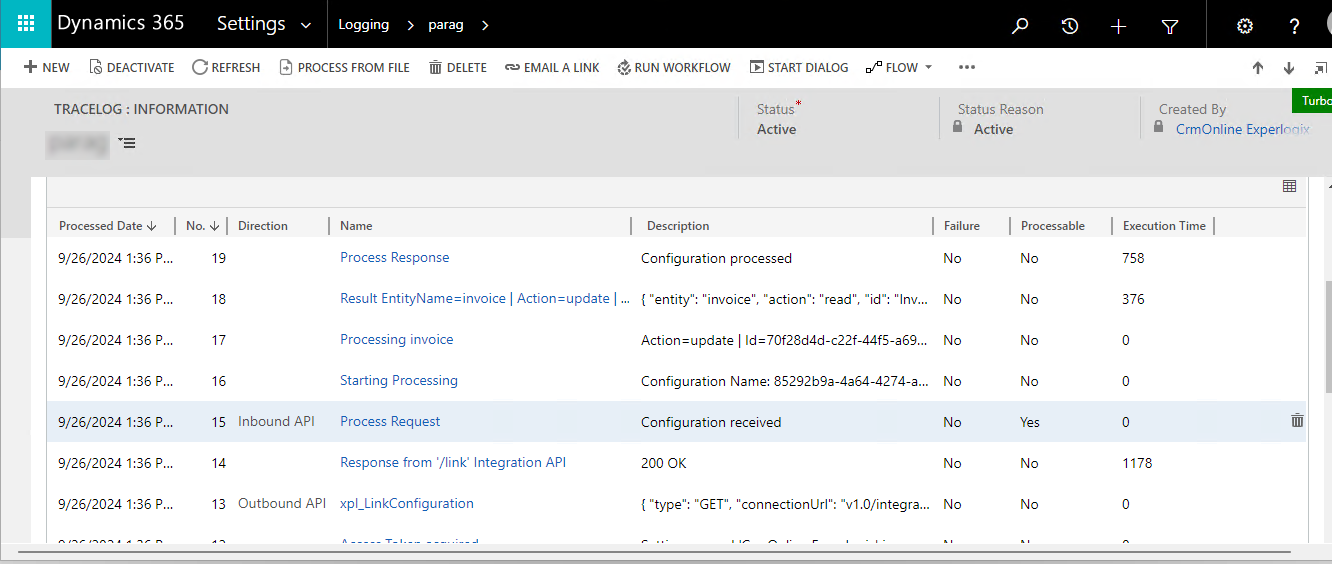Click the green Turbo badge
The width and height of the screenshot is (1332, 564).
tap(1312, 101)
